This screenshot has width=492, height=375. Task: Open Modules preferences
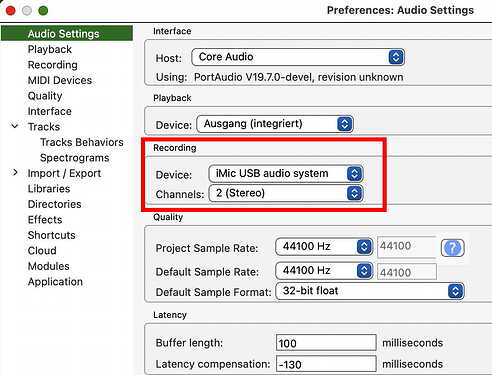tap(49, 266)
